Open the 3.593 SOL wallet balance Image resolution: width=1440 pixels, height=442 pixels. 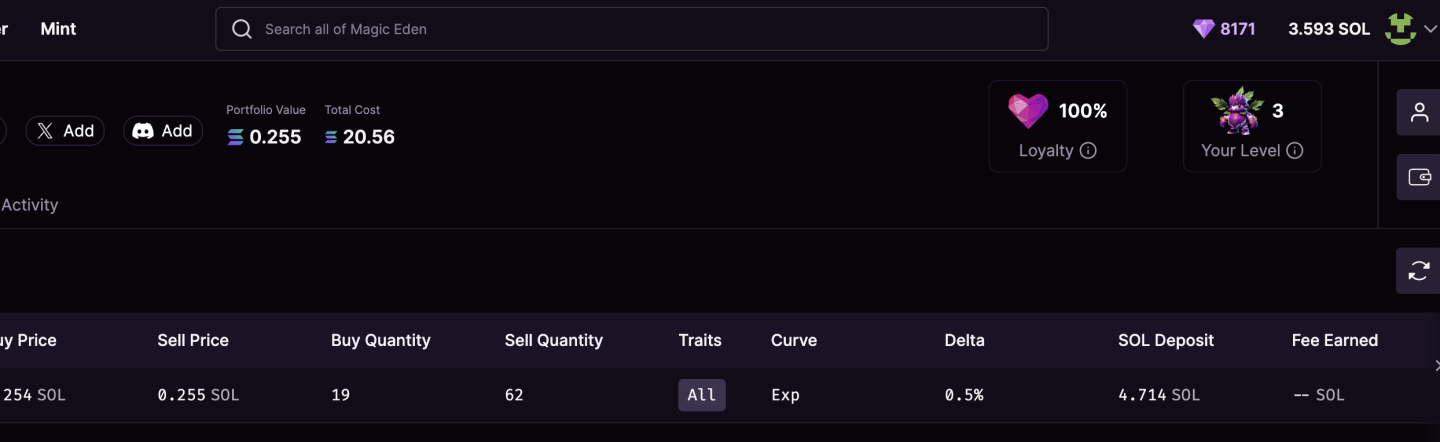click(1329, 29)
